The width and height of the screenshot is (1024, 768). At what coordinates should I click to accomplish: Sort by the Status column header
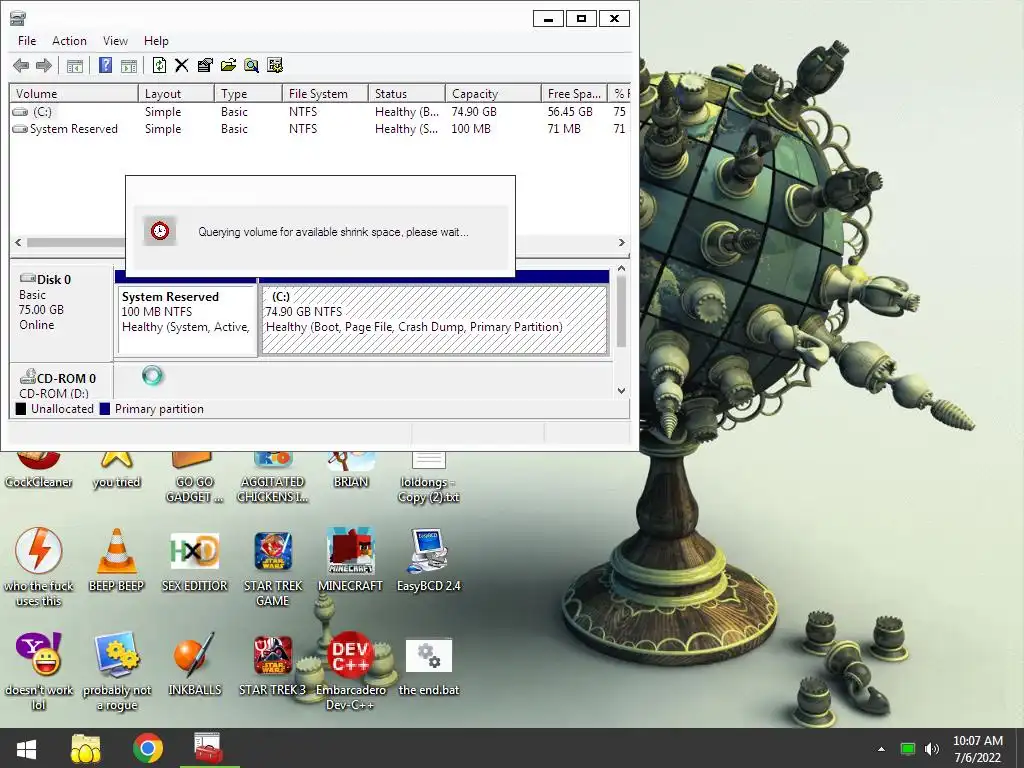tap(407, 93)
